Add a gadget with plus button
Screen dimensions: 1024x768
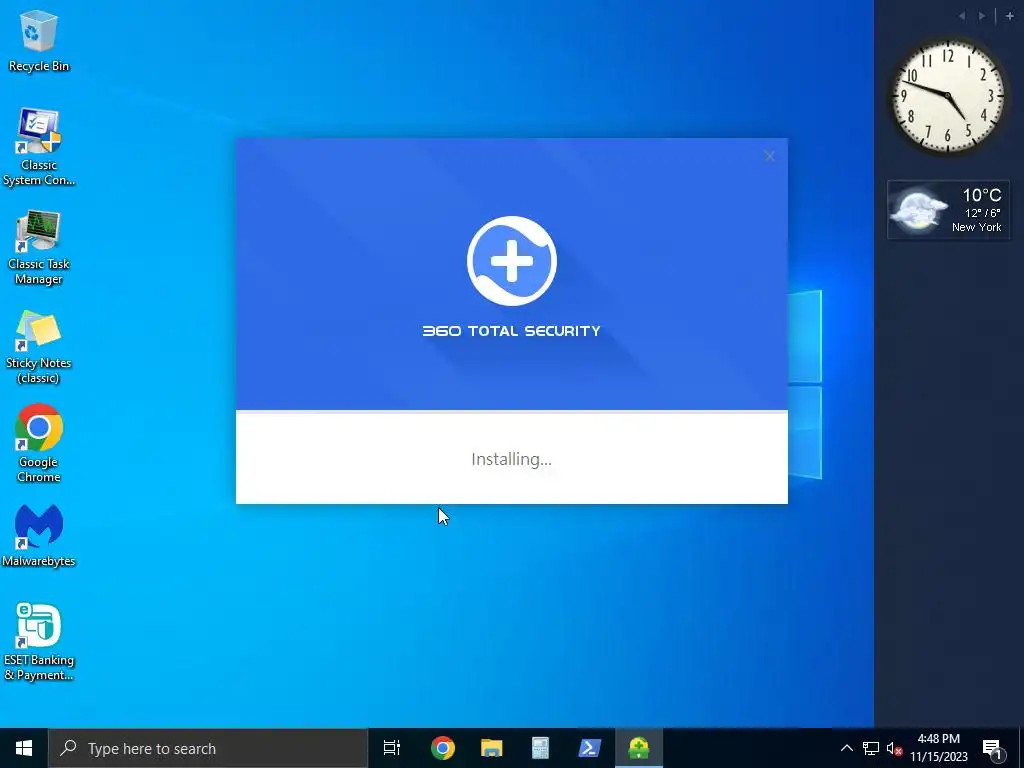coord(1009,16)
